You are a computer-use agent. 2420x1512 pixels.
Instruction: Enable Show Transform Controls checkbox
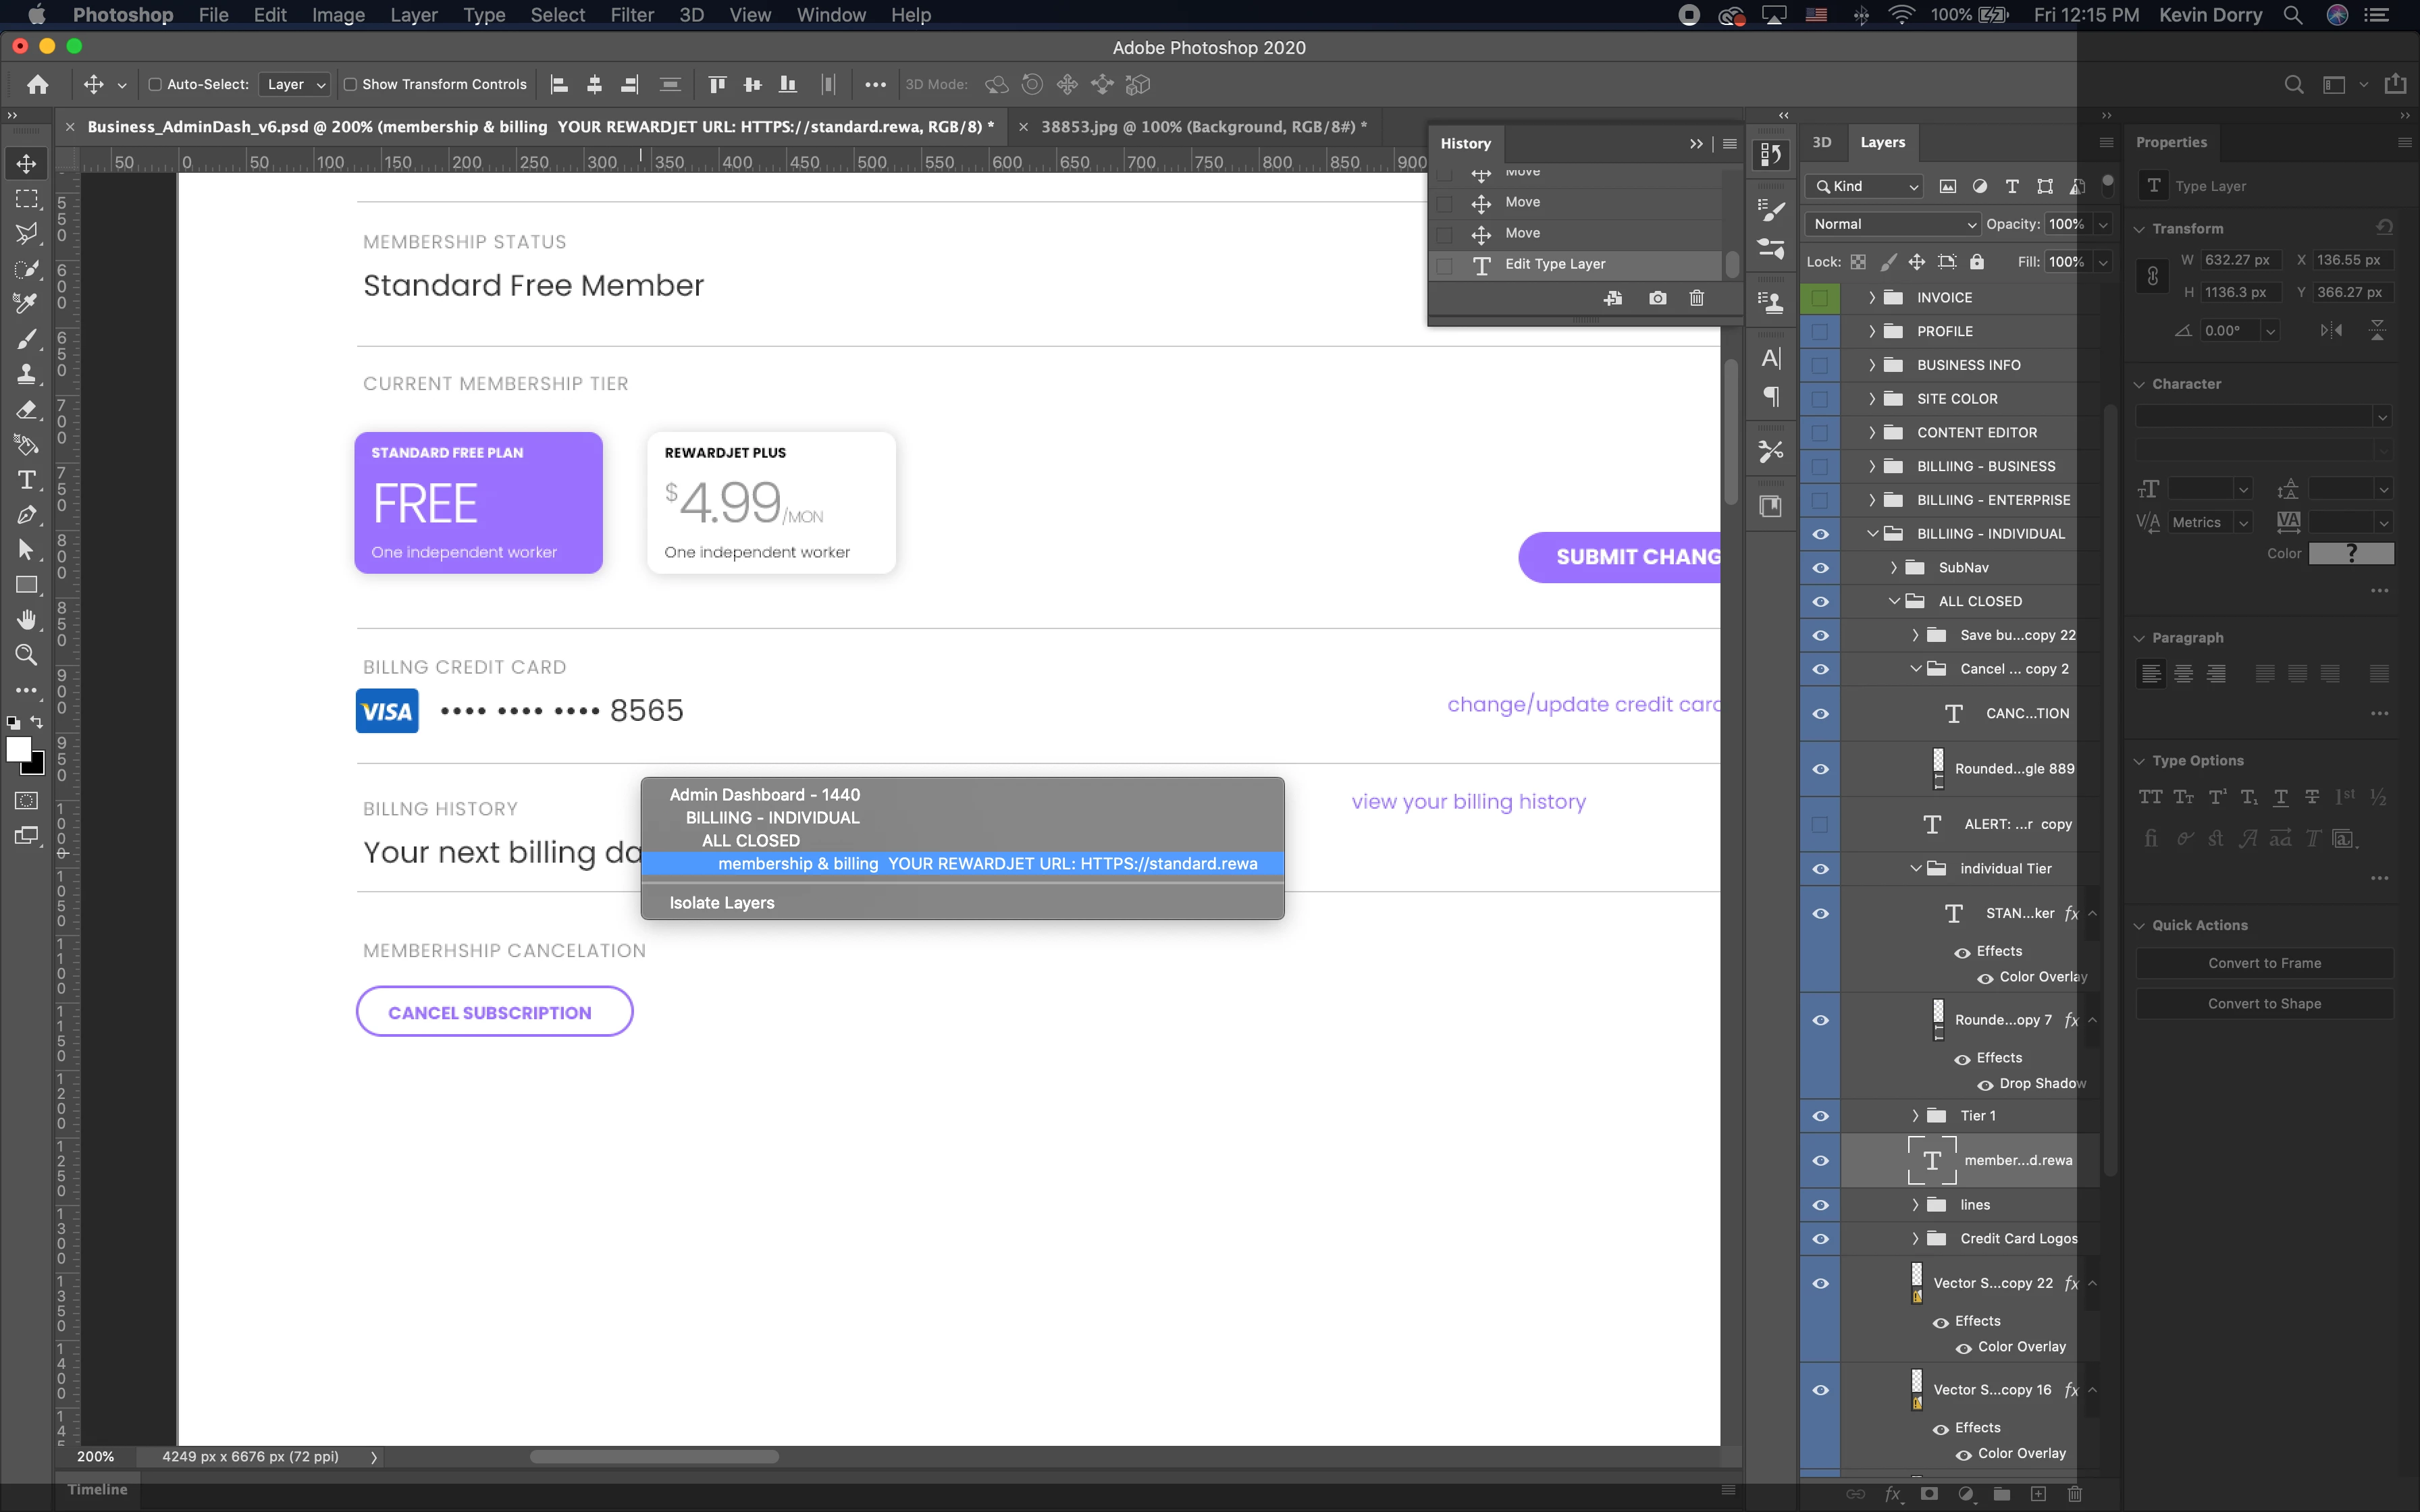click(x=350, y=85)
